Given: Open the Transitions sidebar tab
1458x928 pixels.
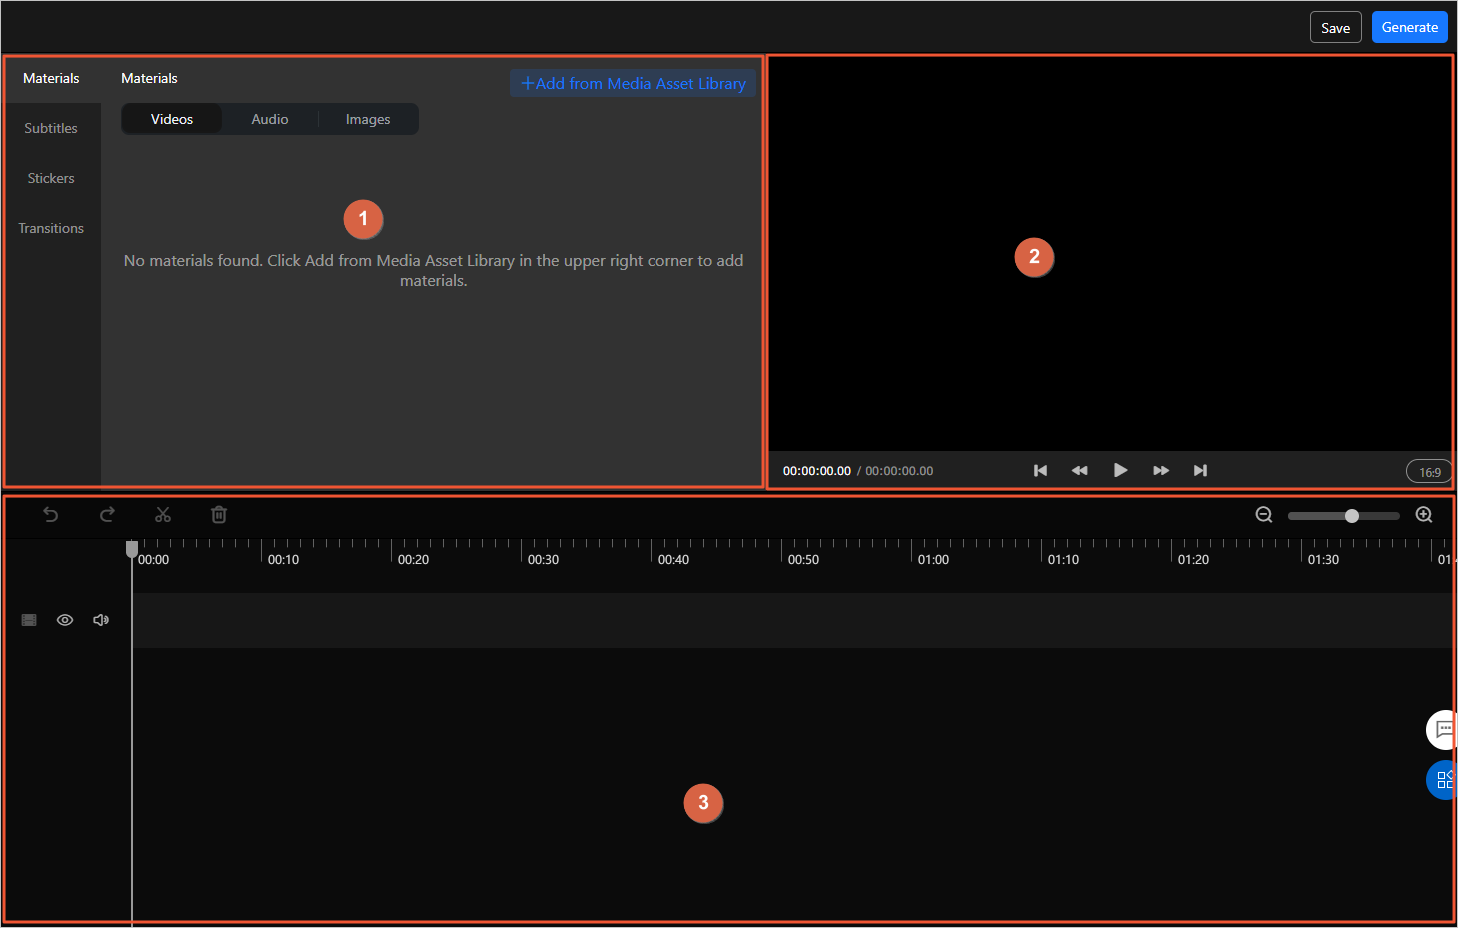Looking at the screenshot, I should 51,228.
